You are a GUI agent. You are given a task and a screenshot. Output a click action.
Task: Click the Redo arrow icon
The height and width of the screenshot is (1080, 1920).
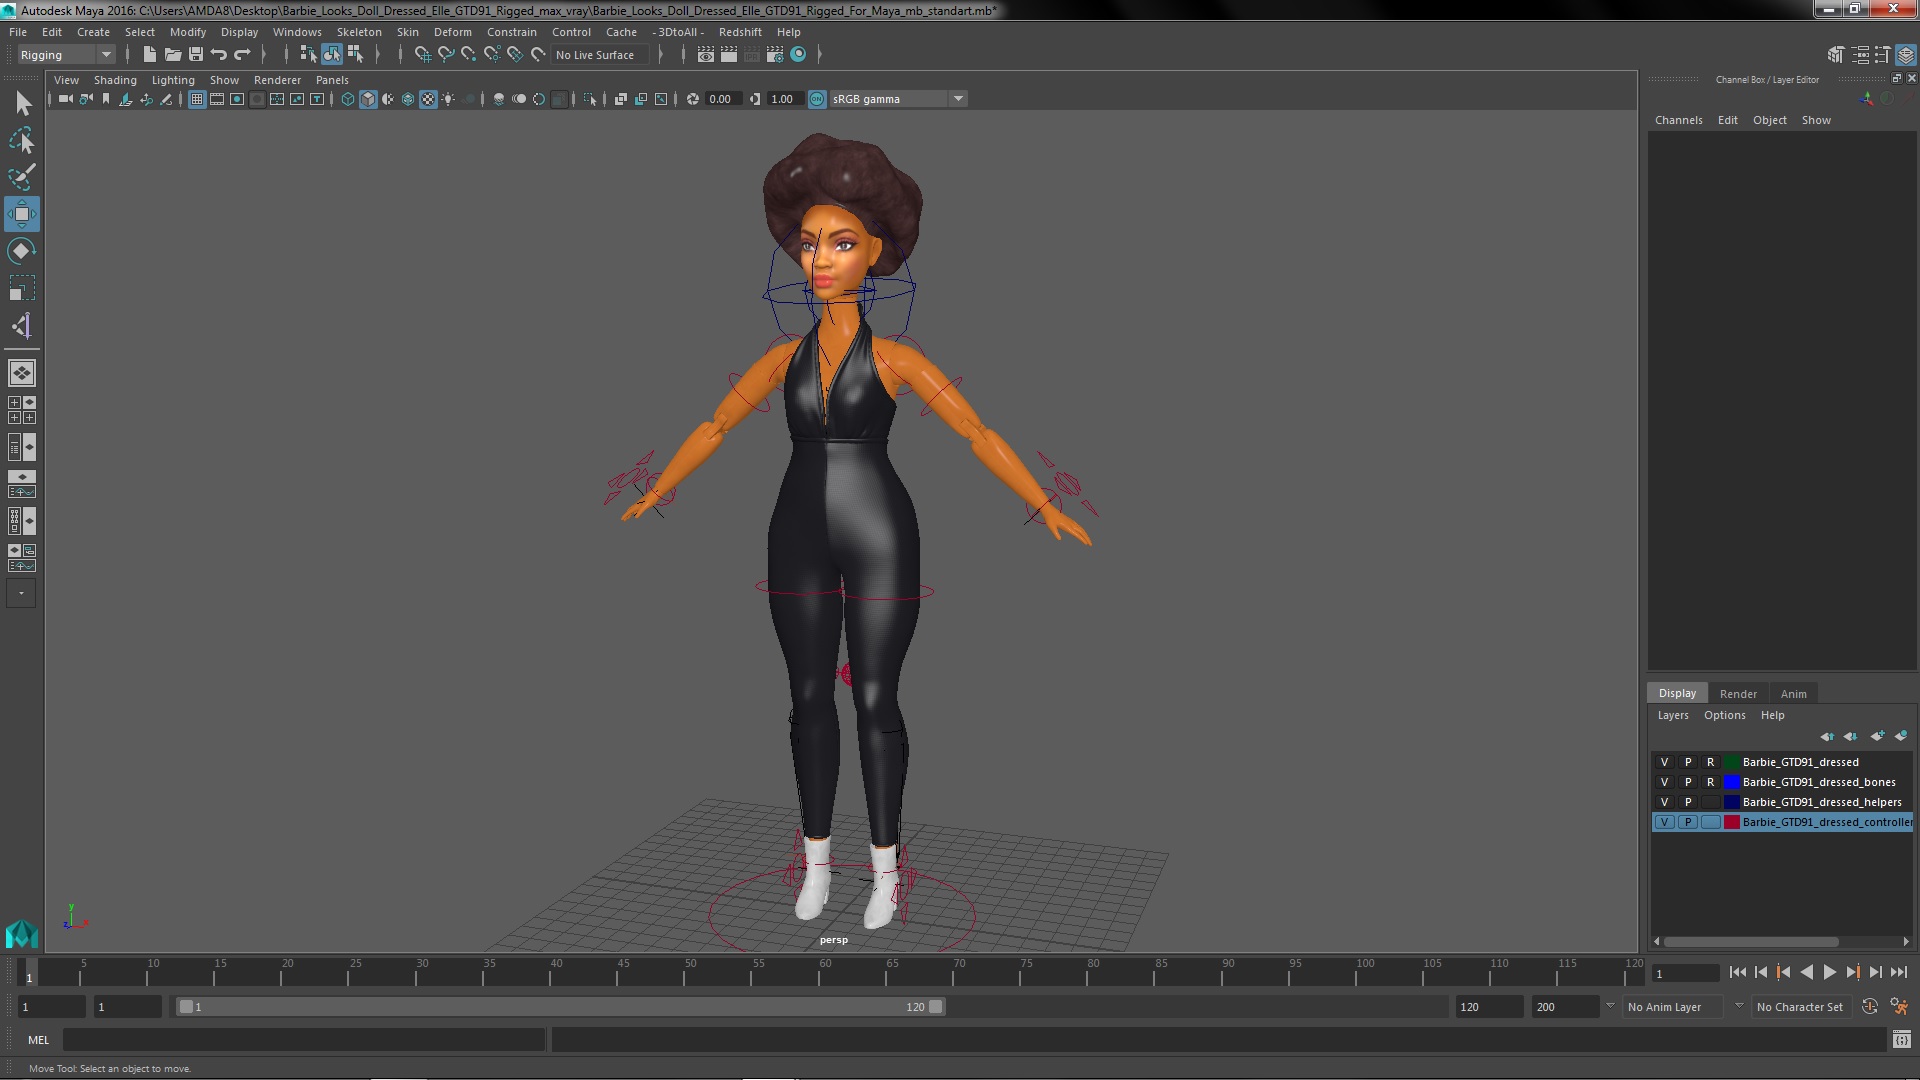coord(242,54)
